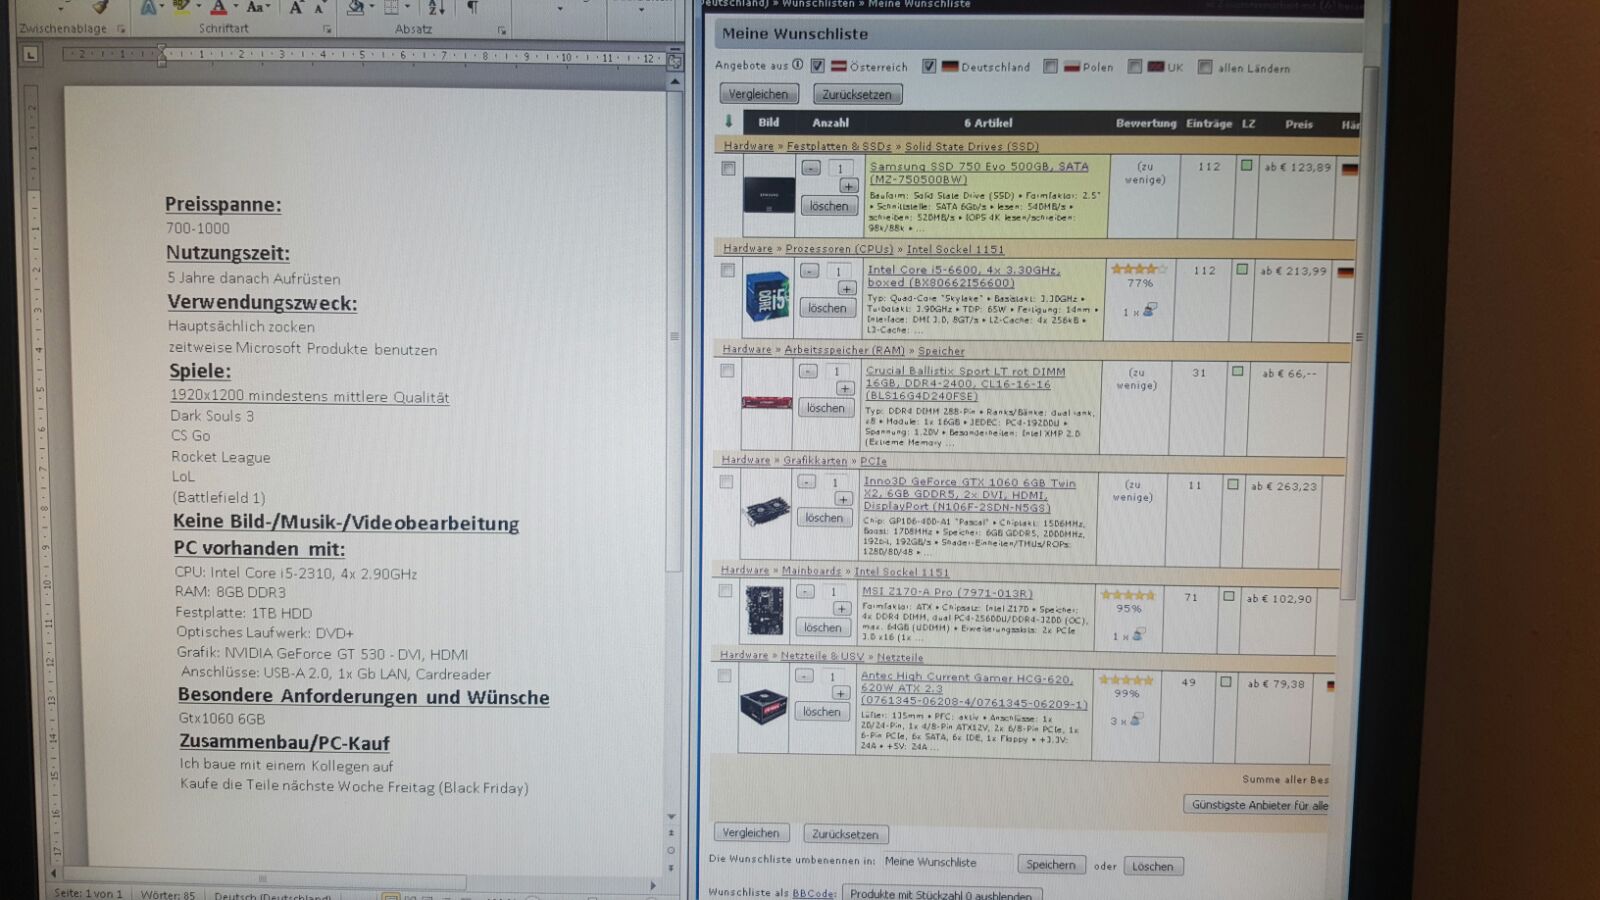Click the shading paint bucket icon

[x=356, y=8]
